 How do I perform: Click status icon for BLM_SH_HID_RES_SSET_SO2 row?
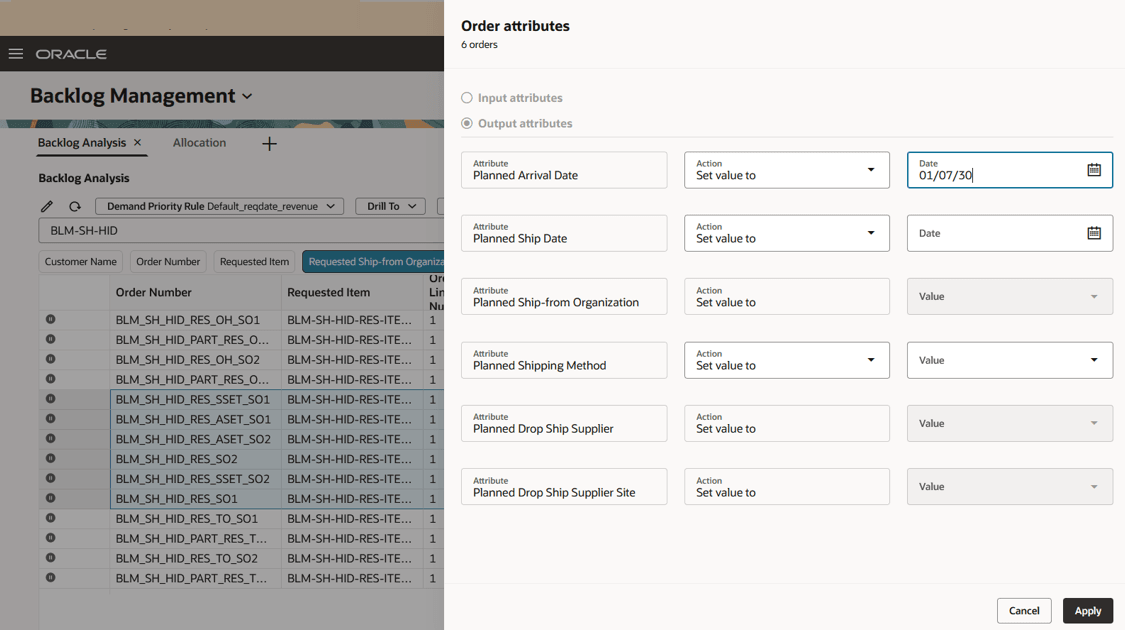[x=50, y=478]
